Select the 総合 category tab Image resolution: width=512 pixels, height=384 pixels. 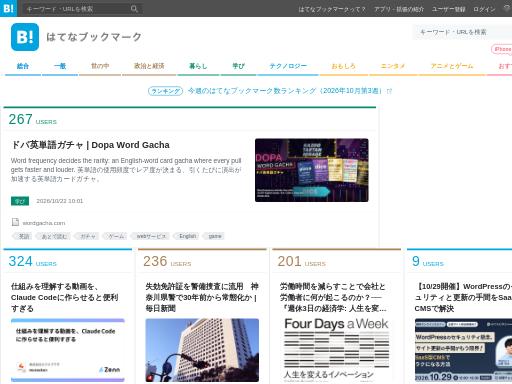[x=23, y=66]
